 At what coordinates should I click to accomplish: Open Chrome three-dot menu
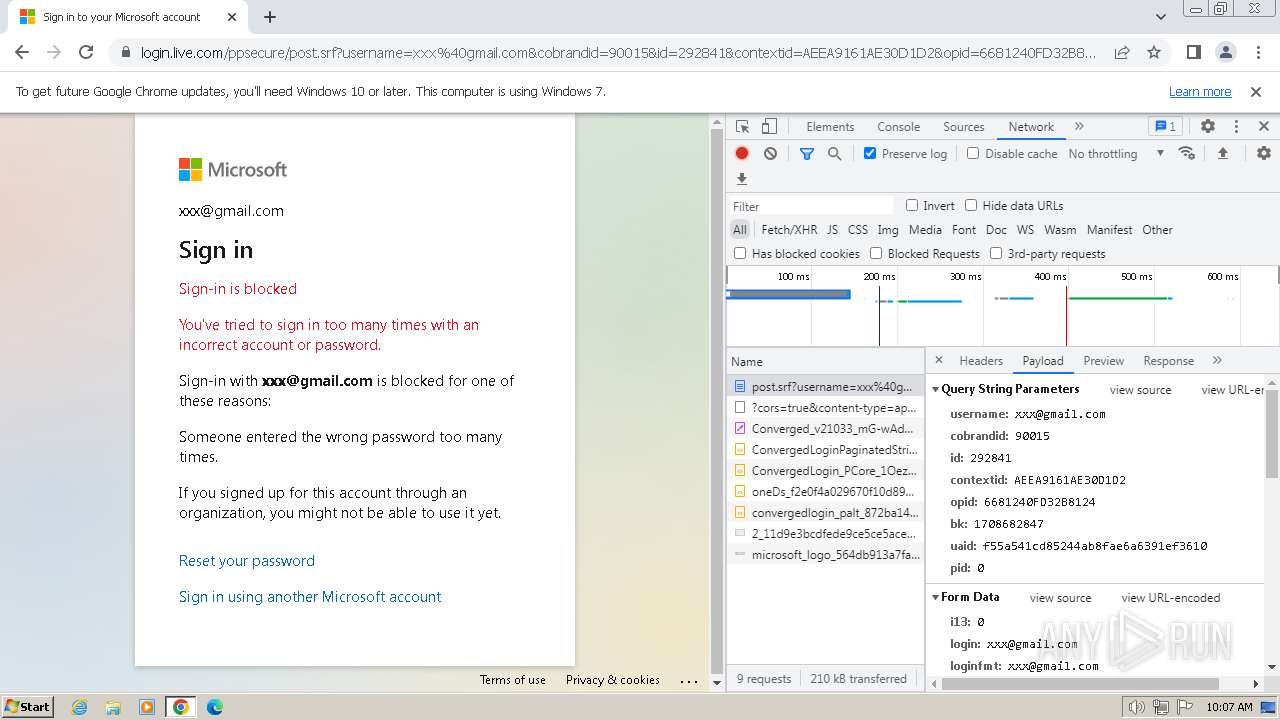click(1257, 52)
